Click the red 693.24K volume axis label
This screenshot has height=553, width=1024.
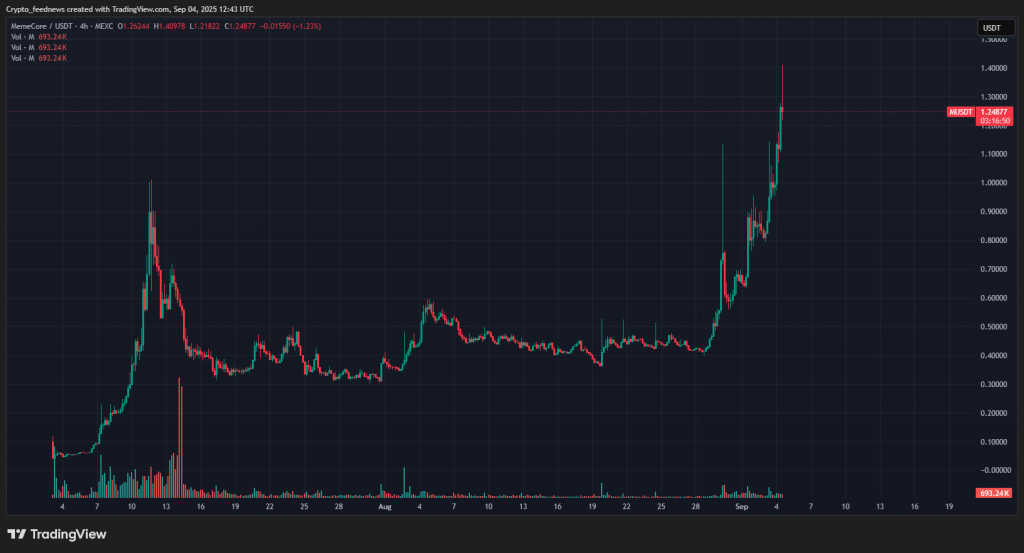point(996,494)
